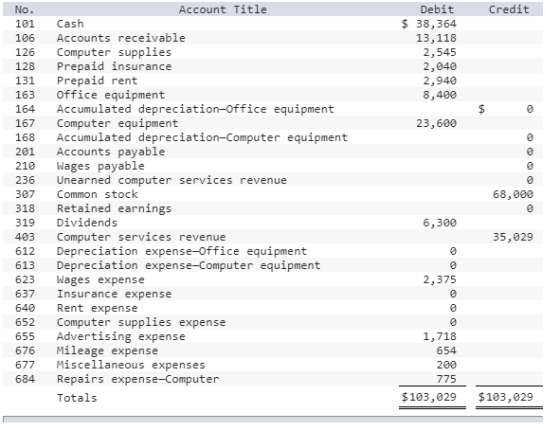Click the Account Title column header
Screen dimensions: 560x431
point(222,9)
